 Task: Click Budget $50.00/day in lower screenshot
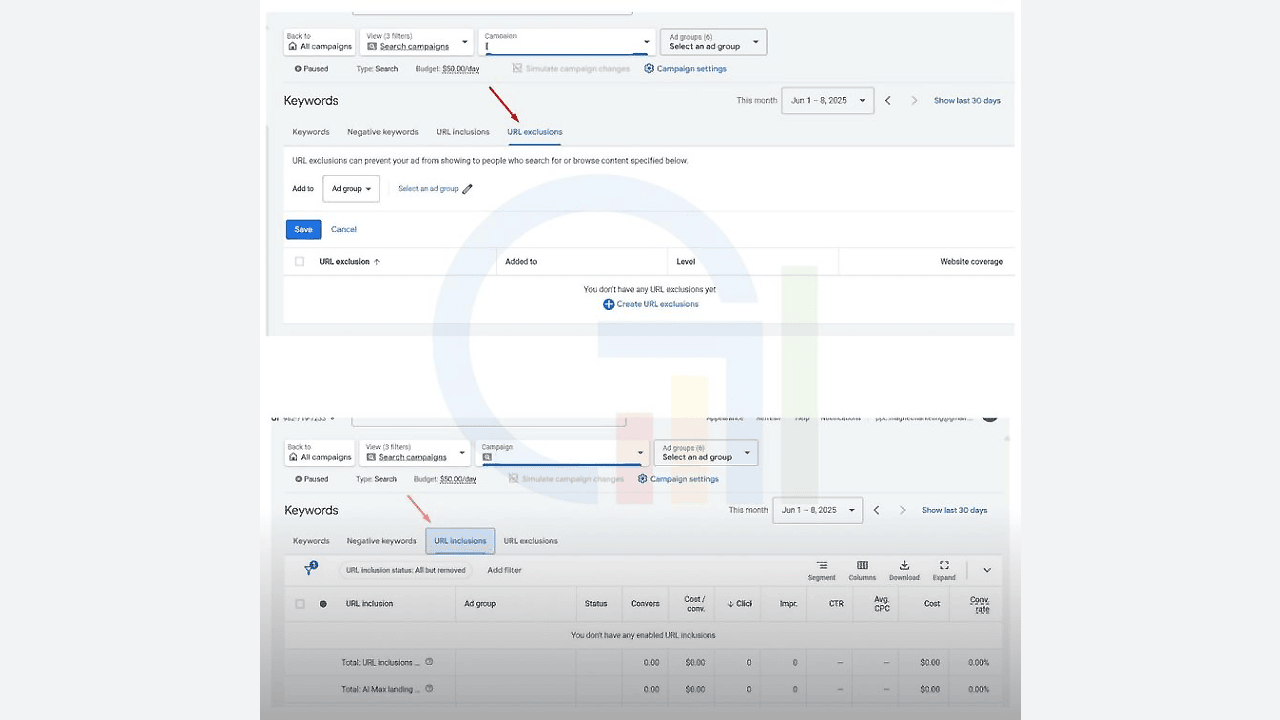click(445, 479)
